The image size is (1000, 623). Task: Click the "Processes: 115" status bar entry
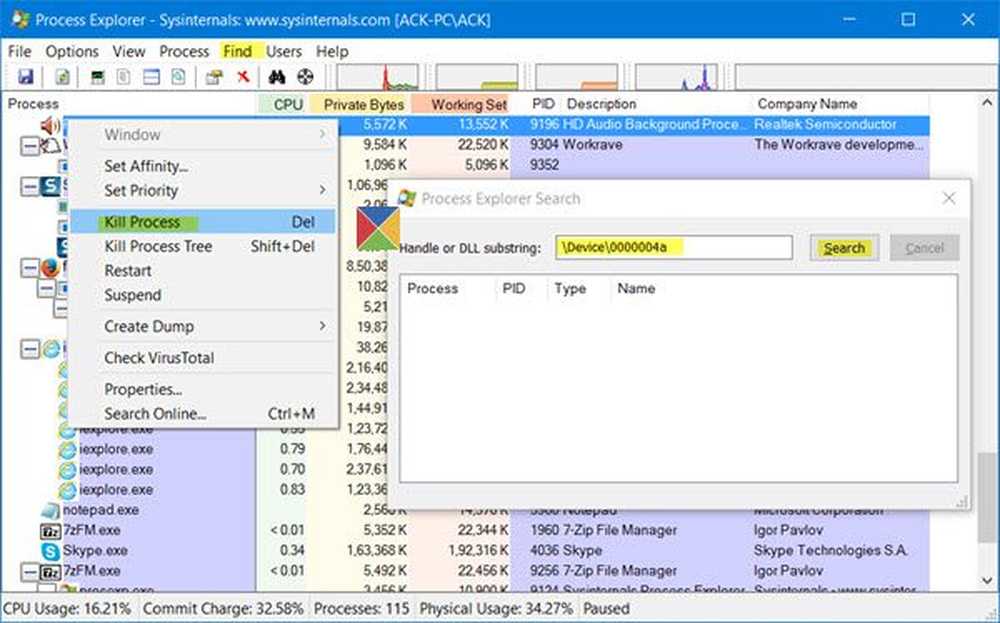coord(361,609)
